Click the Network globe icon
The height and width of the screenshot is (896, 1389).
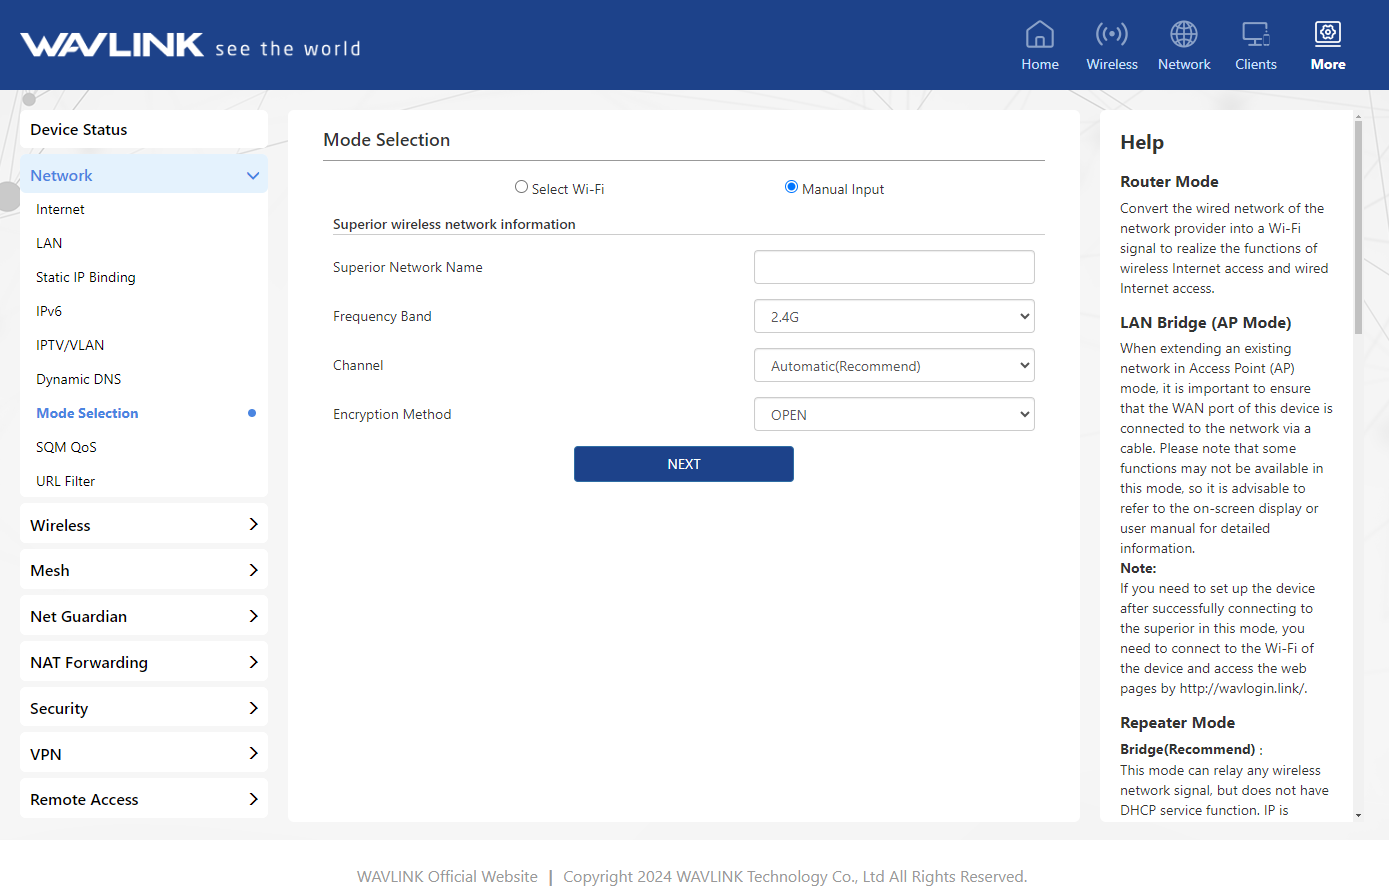pyautogui.click(x=1183, y=35)
